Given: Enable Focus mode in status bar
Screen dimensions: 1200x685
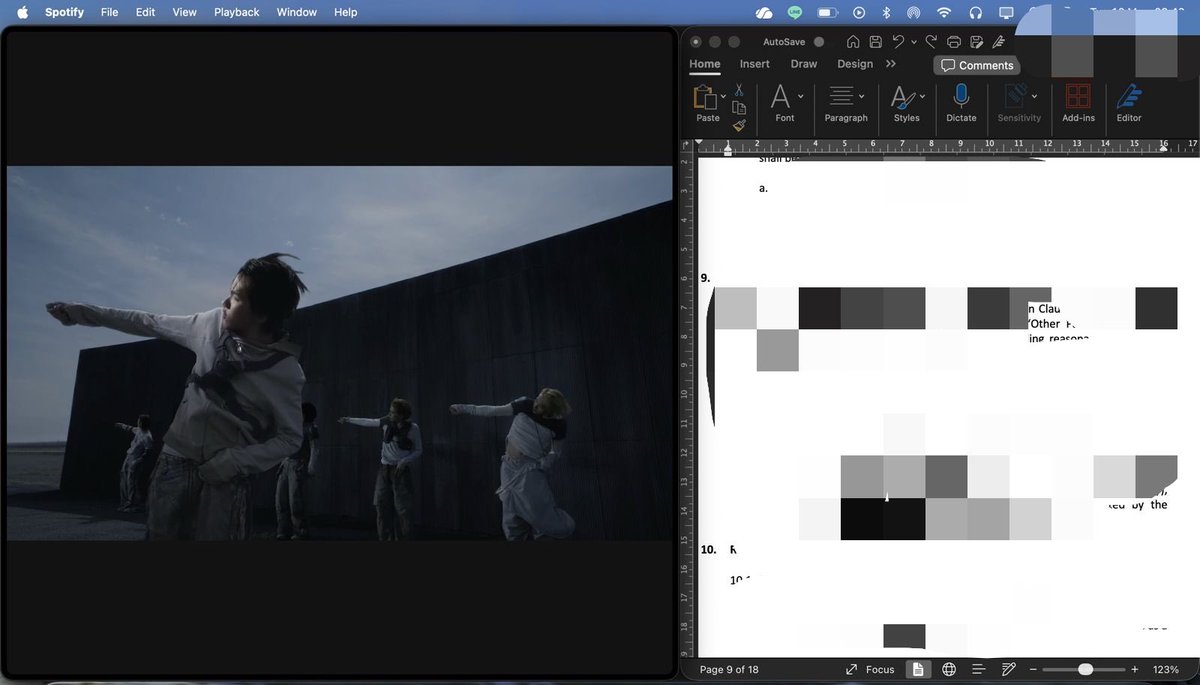Looking at the screenshot, I should 870,669.
